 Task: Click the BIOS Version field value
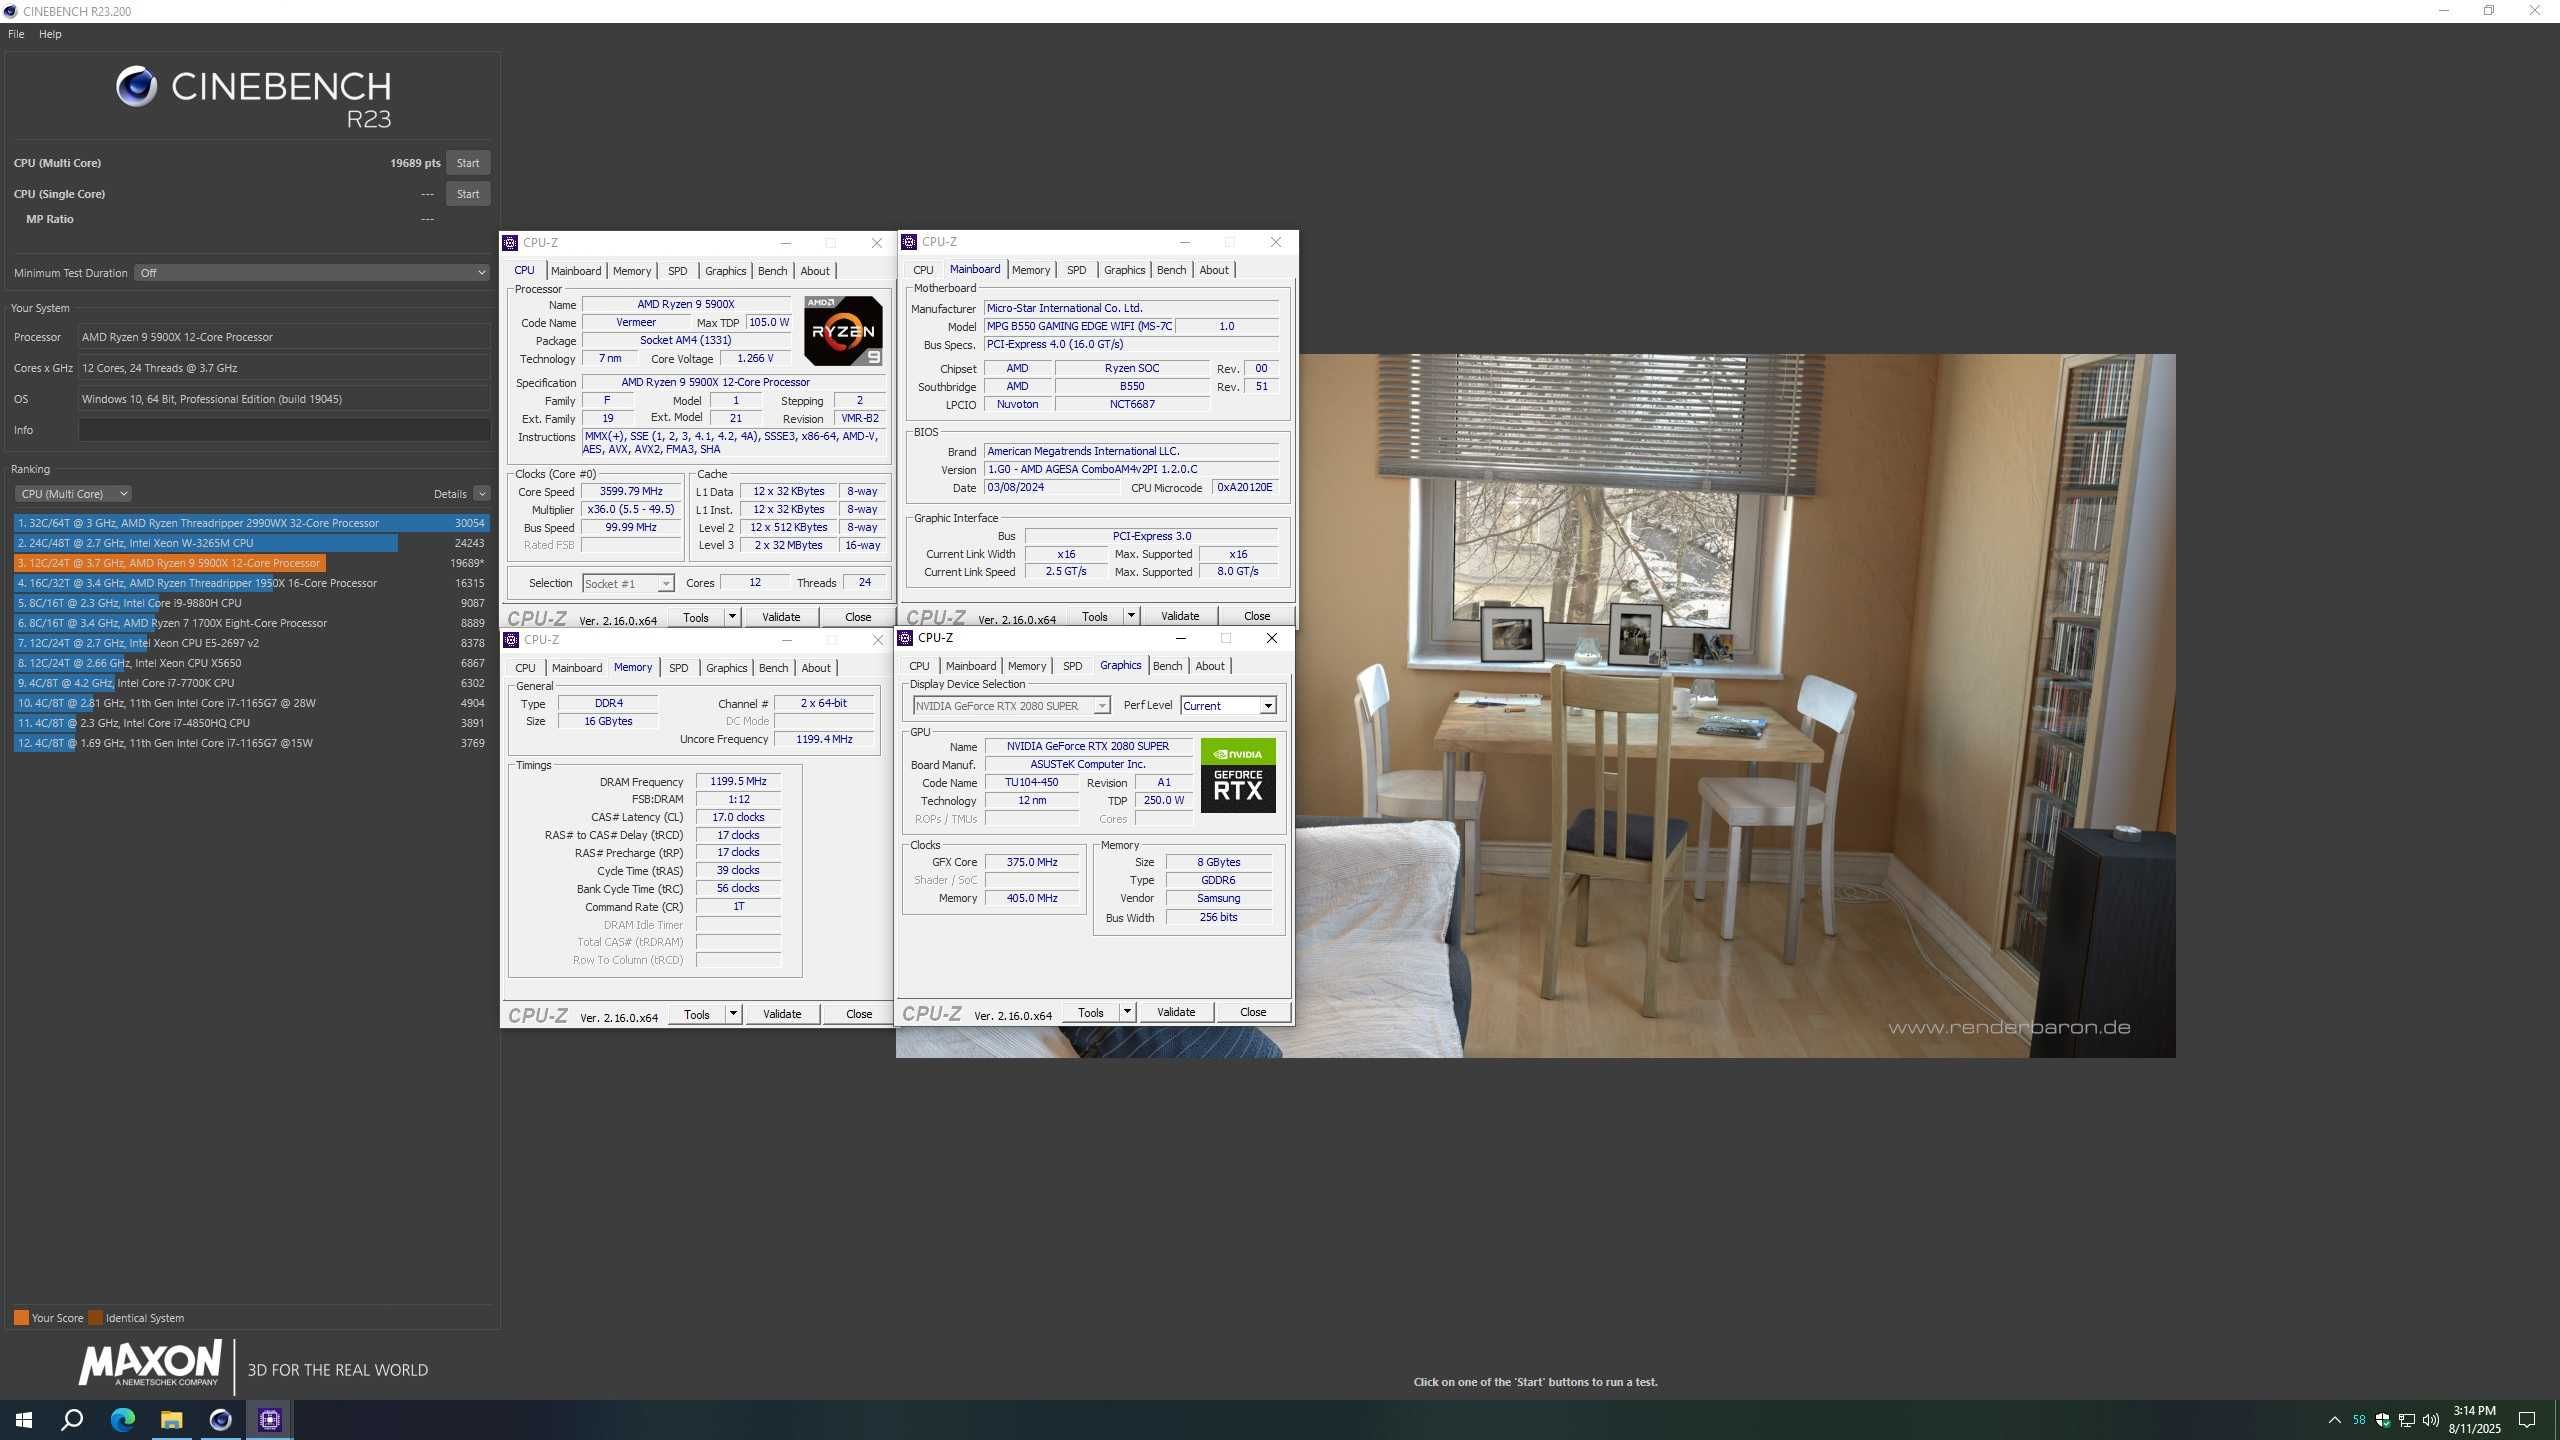click(1131, 469)
